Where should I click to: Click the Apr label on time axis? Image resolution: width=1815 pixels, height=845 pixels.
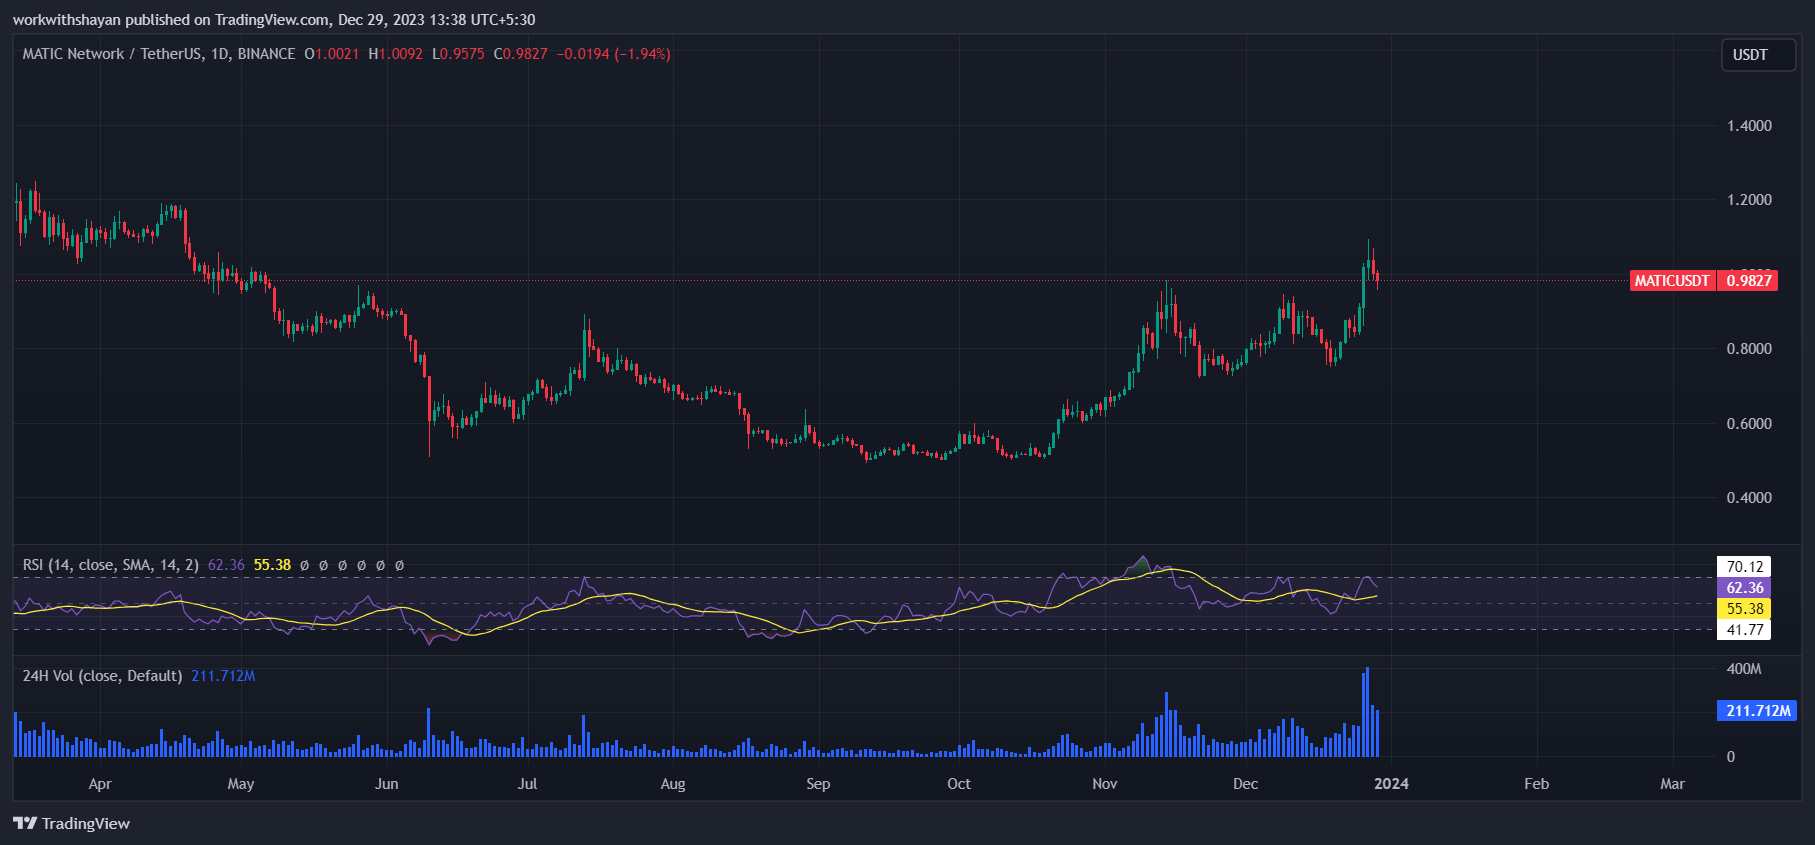click(x=100, y=784)
